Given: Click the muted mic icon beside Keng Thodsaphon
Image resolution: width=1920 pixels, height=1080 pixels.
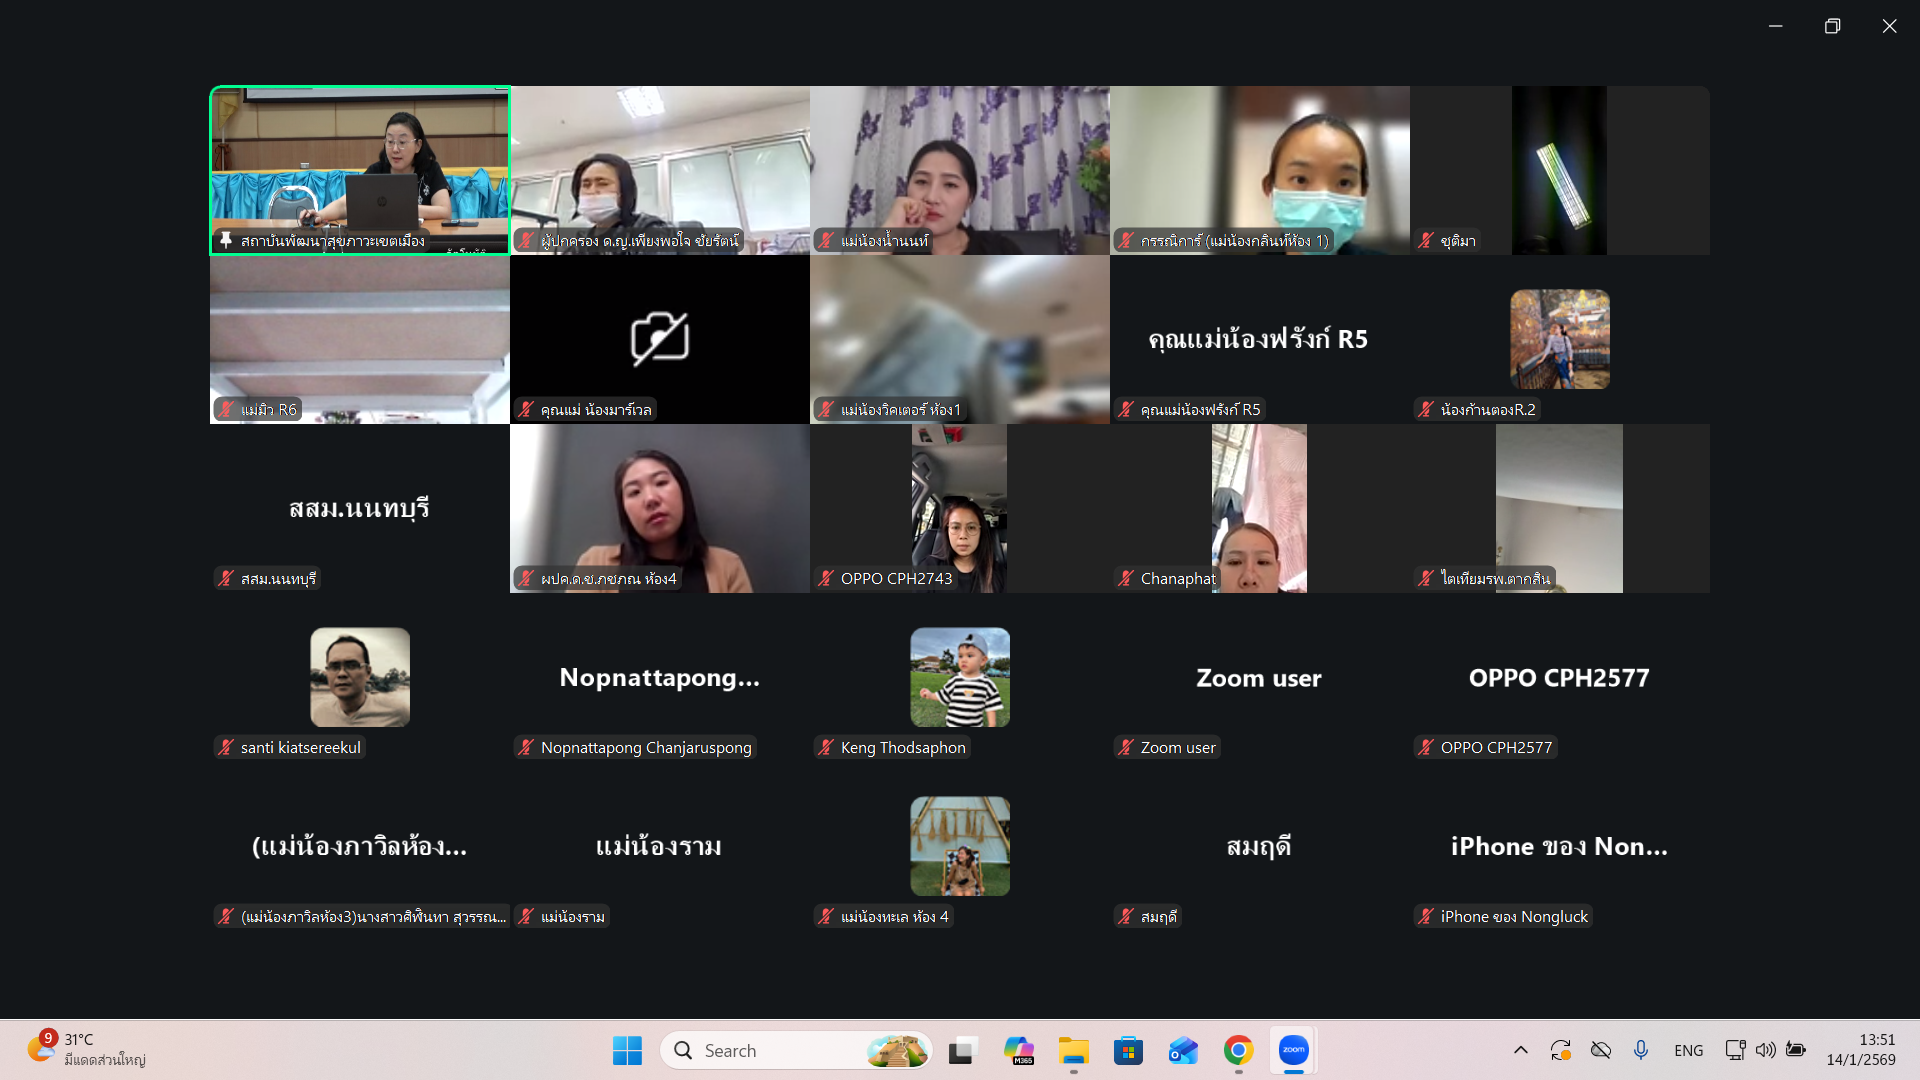Looking at the screenshot, I should click(826, 747).
